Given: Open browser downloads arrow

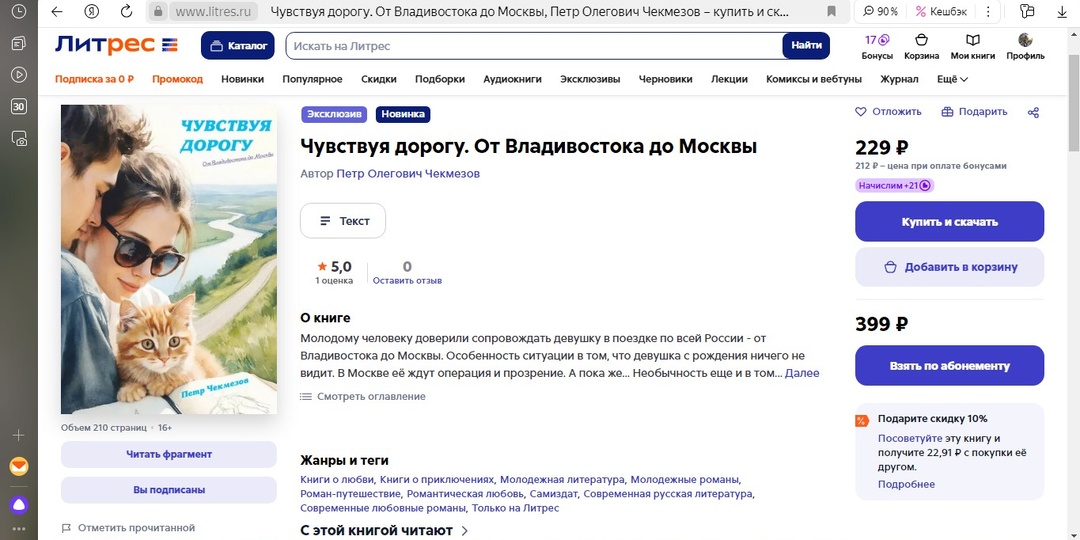Looking at the screenshot, I should click(1061, 11).
